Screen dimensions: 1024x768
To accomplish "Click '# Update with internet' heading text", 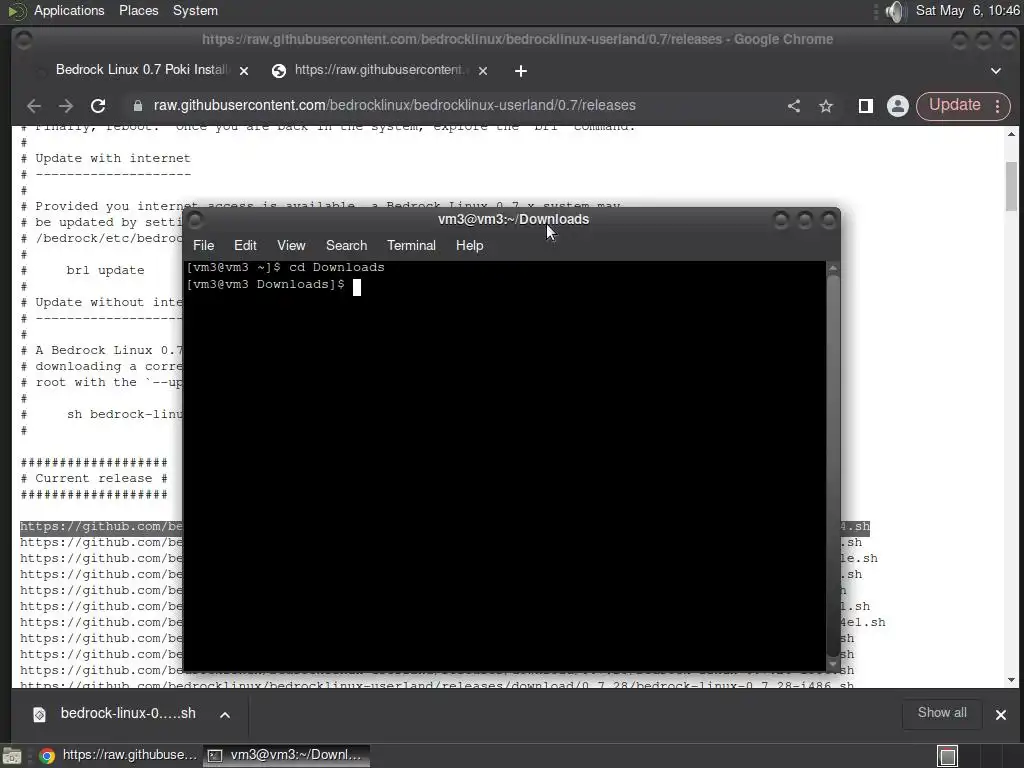I will tap(105, 158).
